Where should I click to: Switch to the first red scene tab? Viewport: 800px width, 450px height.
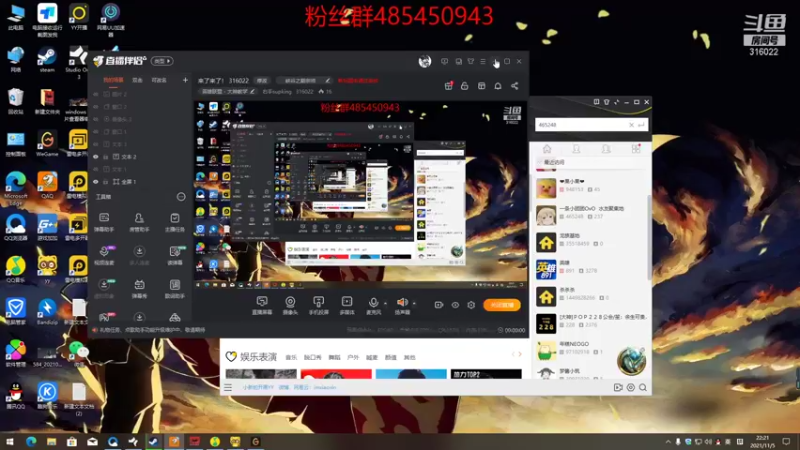(113, 80)
